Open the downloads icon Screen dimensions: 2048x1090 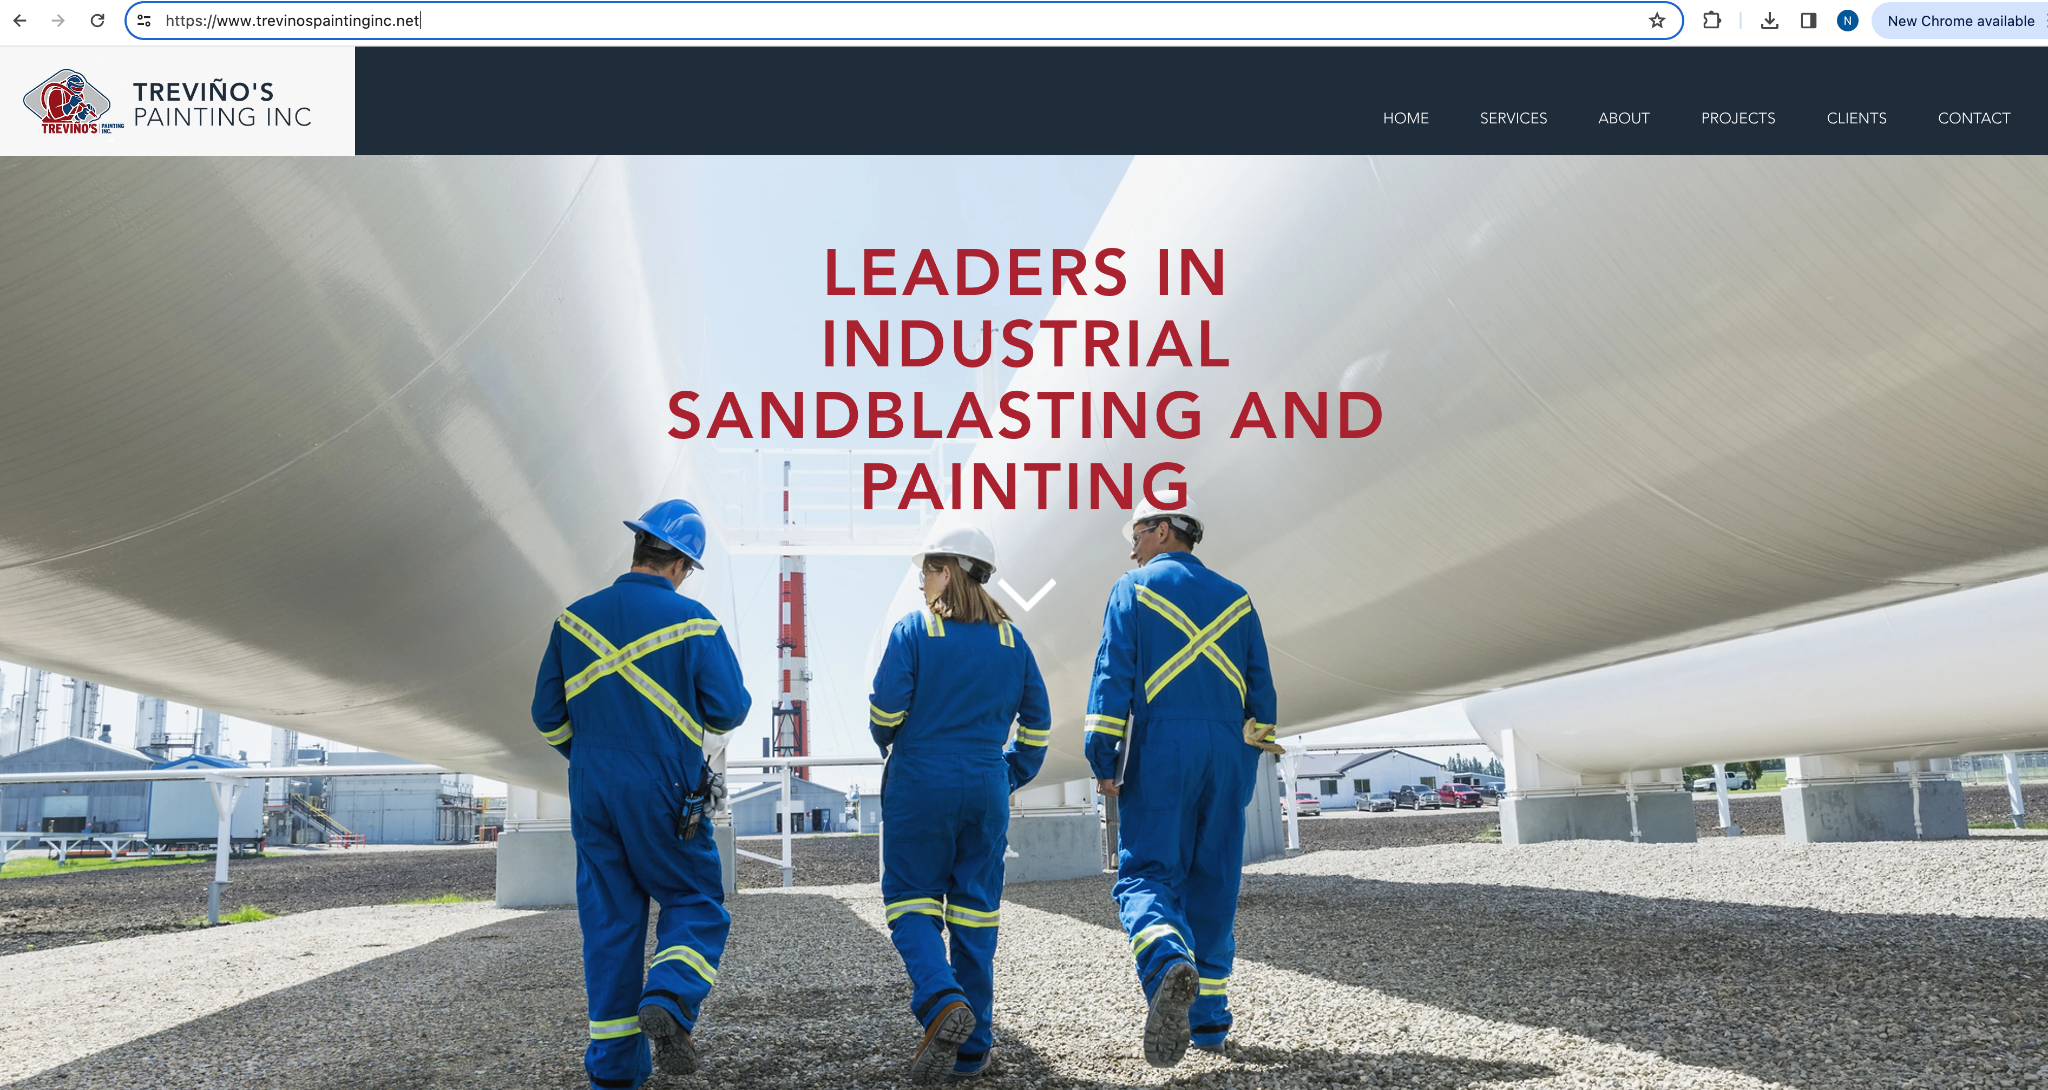coord(1769,20)
